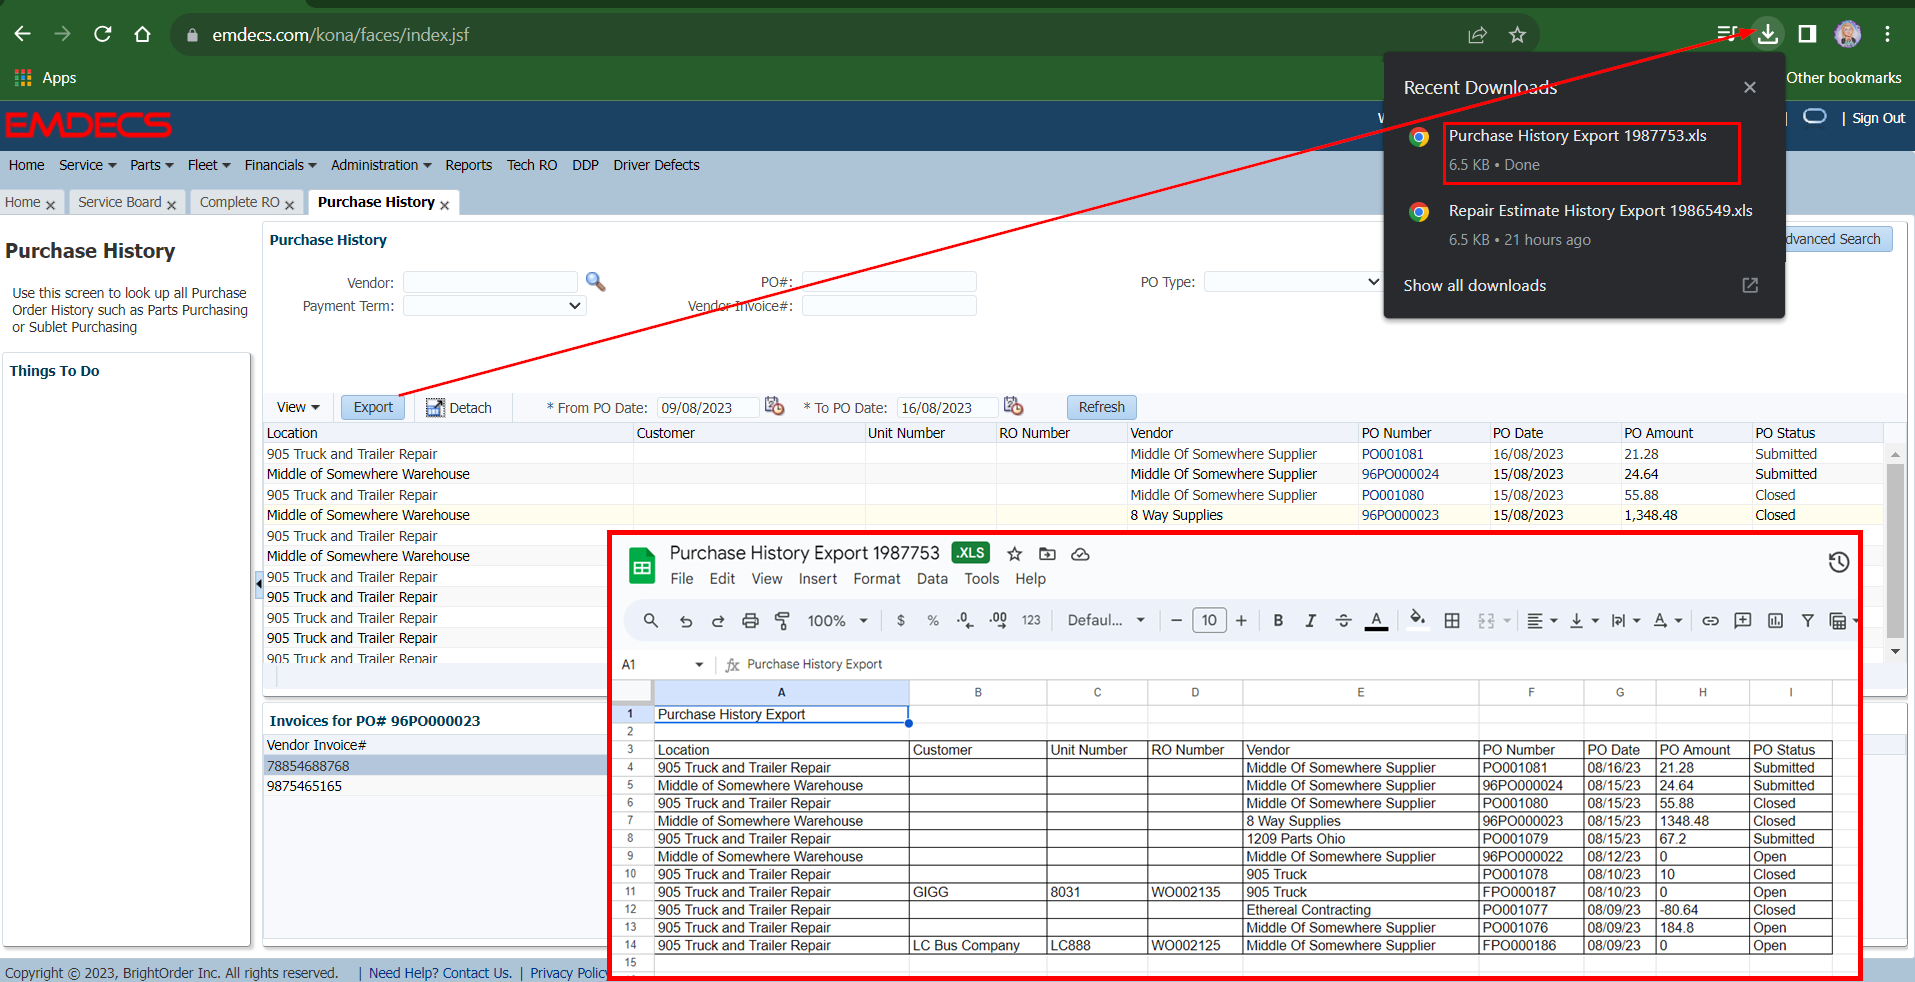This screenshot has height=982, width=1915.
Task: Open the Apps shortcut in bookmarks bar
Action: click(x=45, y=78)
